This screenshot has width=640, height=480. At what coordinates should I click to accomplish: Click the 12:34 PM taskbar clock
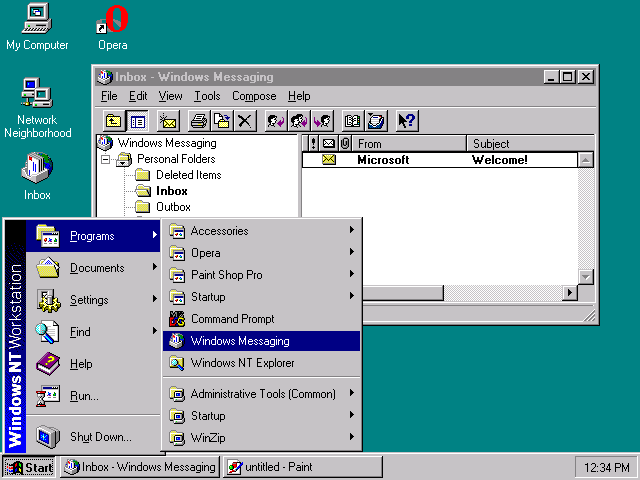tap(607, 467)
